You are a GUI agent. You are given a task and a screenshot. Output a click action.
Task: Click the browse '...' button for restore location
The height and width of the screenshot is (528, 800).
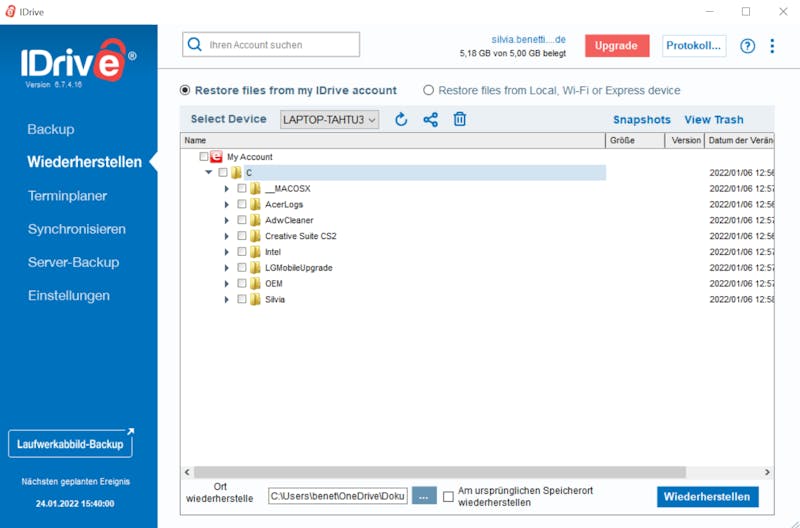tap(424, 496)
